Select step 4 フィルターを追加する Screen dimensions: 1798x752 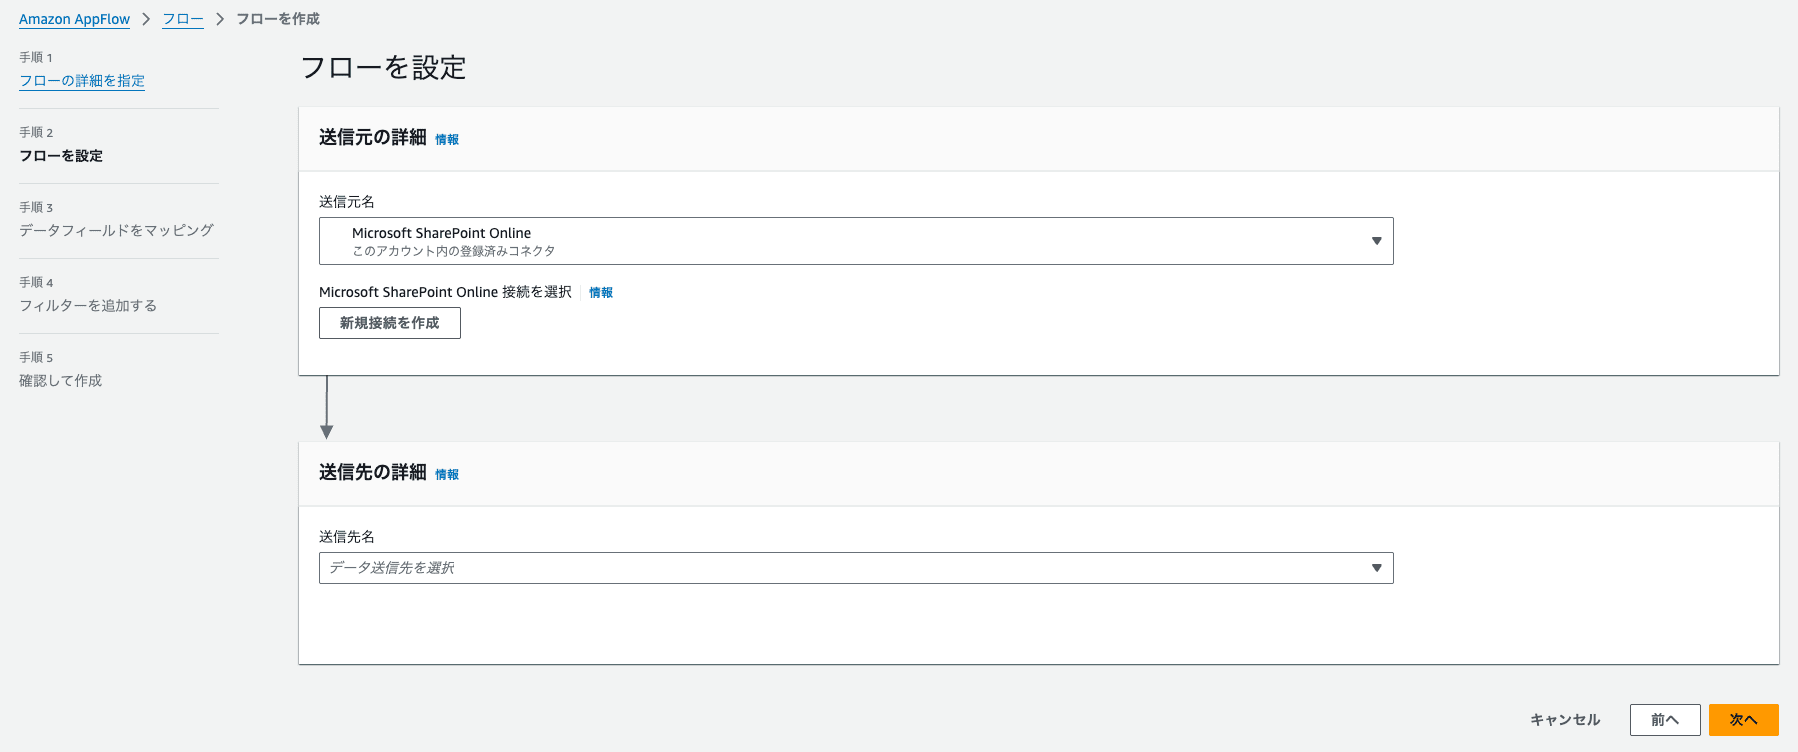coord(88,306)
